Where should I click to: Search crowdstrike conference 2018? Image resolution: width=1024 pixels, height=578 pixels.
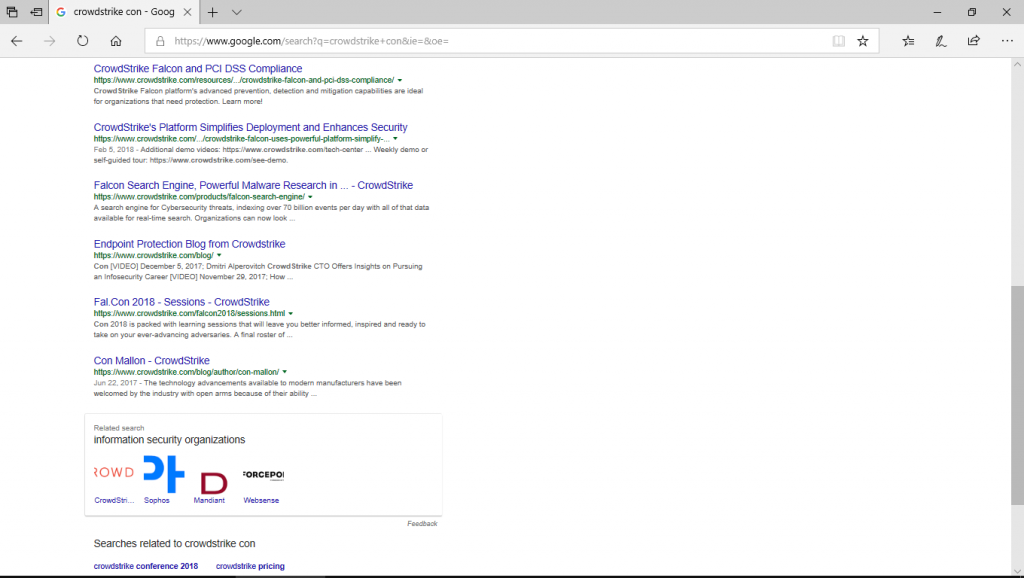coord(146,566)
